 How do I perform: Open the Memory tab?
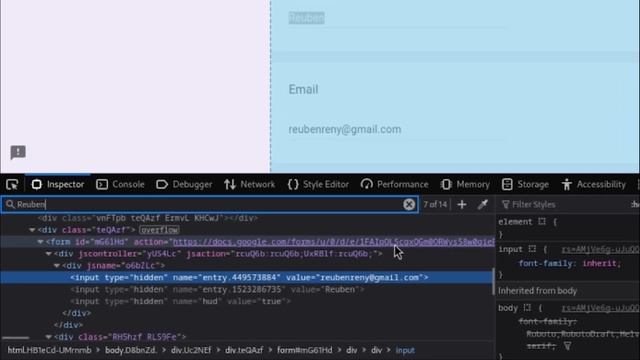coord(465,184)
